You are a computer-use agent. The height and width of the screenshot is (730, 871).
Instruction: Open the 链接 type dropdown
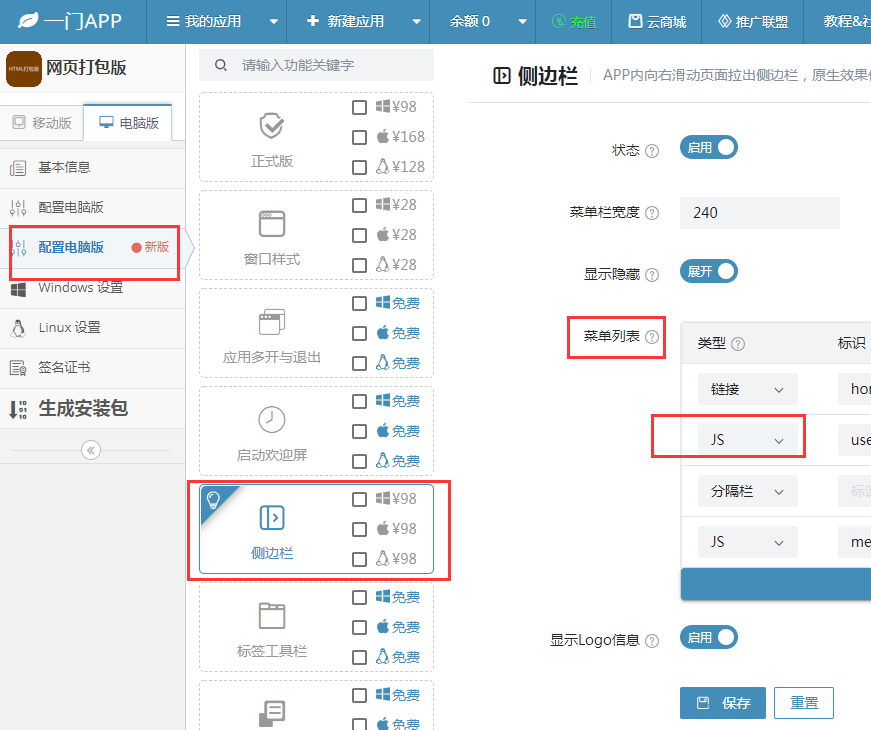748,389
